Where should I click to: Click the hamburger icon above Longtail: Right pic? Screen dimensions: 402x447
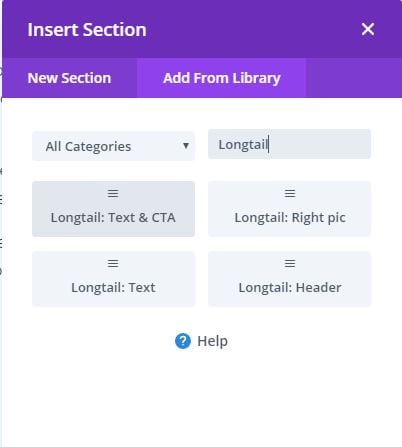coord(290,194)
